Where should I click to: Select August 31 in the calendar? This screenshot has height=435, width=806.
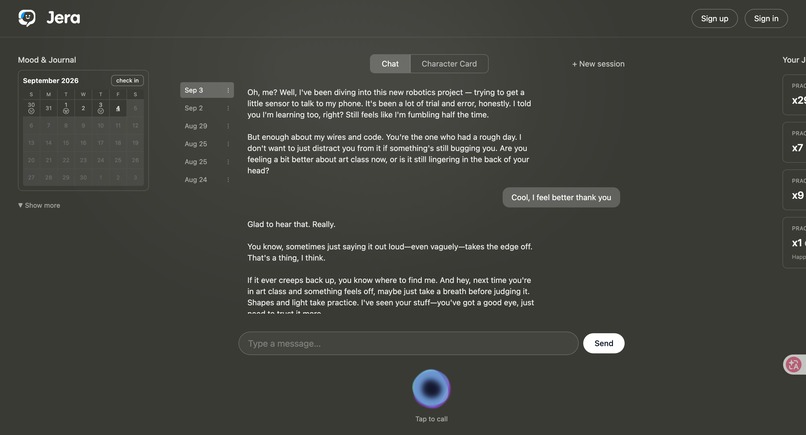[48, 108]
